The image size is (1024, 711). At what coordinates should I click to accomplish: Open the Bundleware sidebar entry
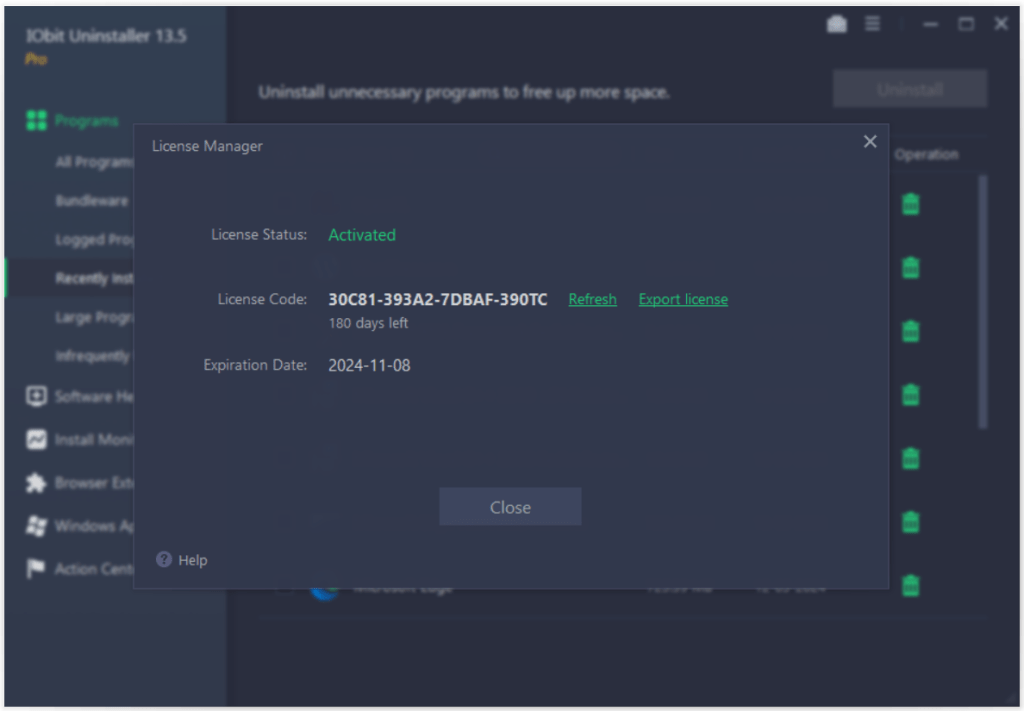coord(91,201)
